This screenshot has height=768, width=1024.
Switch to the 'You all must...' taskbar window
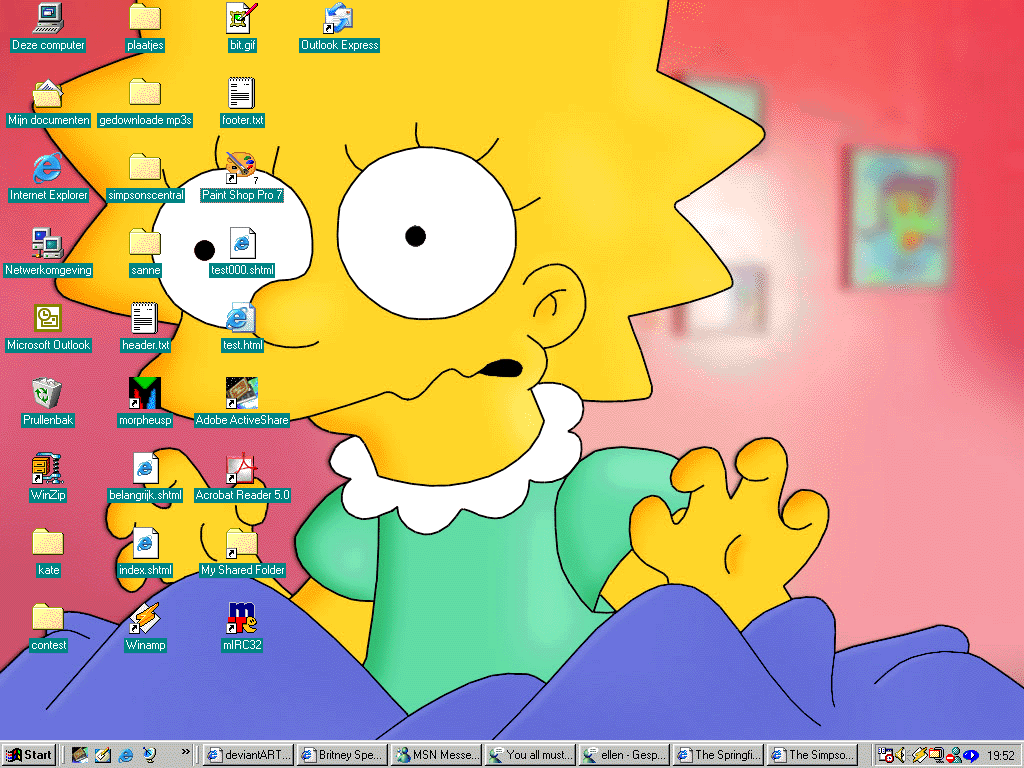pos(531,755)
